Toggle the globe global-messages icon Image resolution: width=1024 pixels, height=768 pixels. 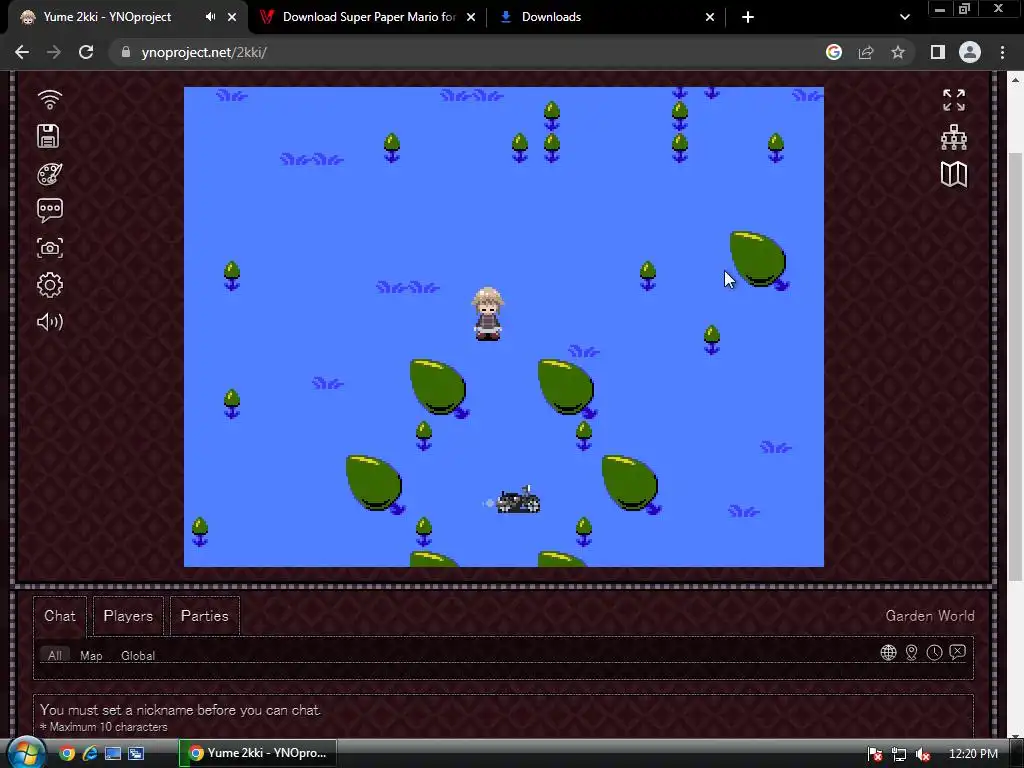tap(888, 652)
